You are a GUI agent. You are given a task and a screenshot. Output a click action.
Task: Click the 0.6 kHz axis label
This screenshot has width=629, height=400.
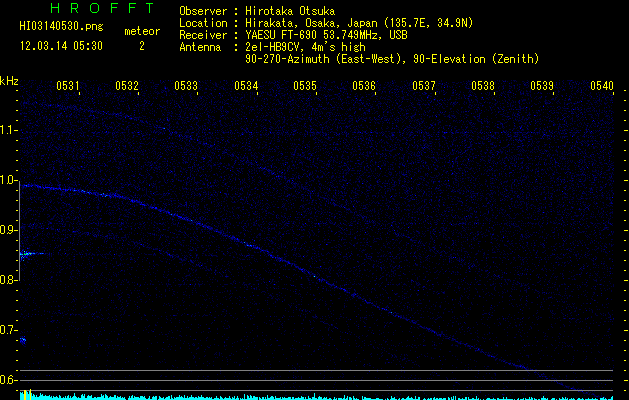click(x=9, y=380)
